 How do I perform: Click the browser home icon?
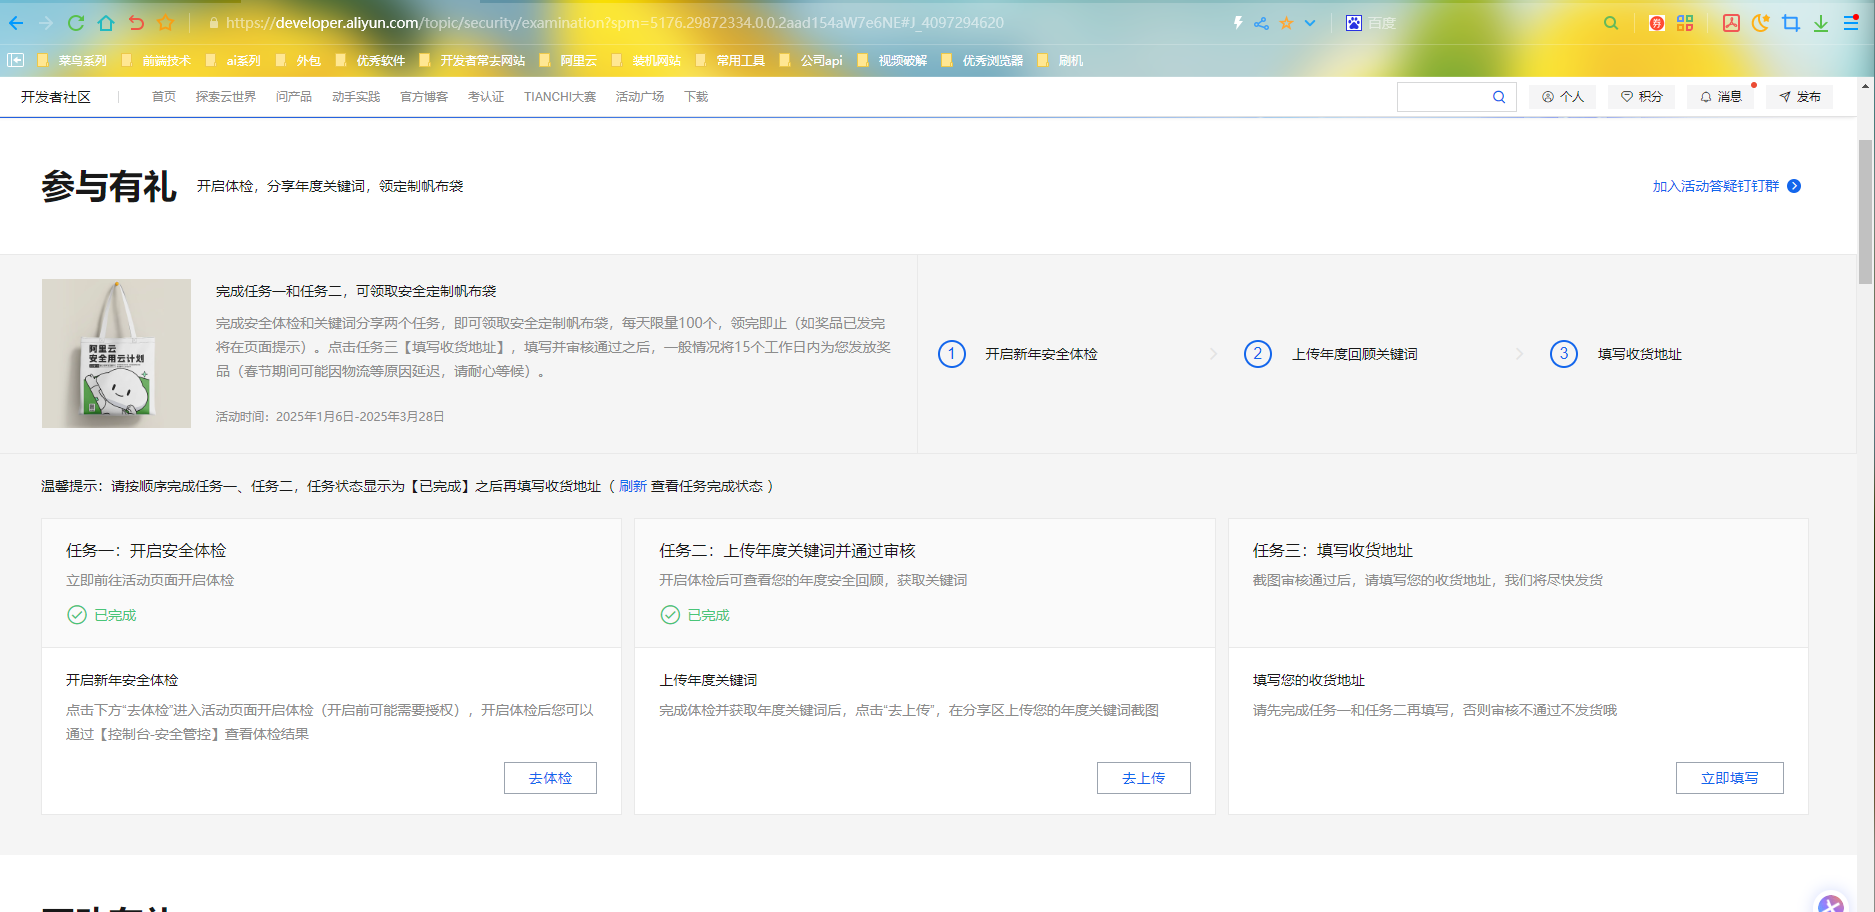106,23
